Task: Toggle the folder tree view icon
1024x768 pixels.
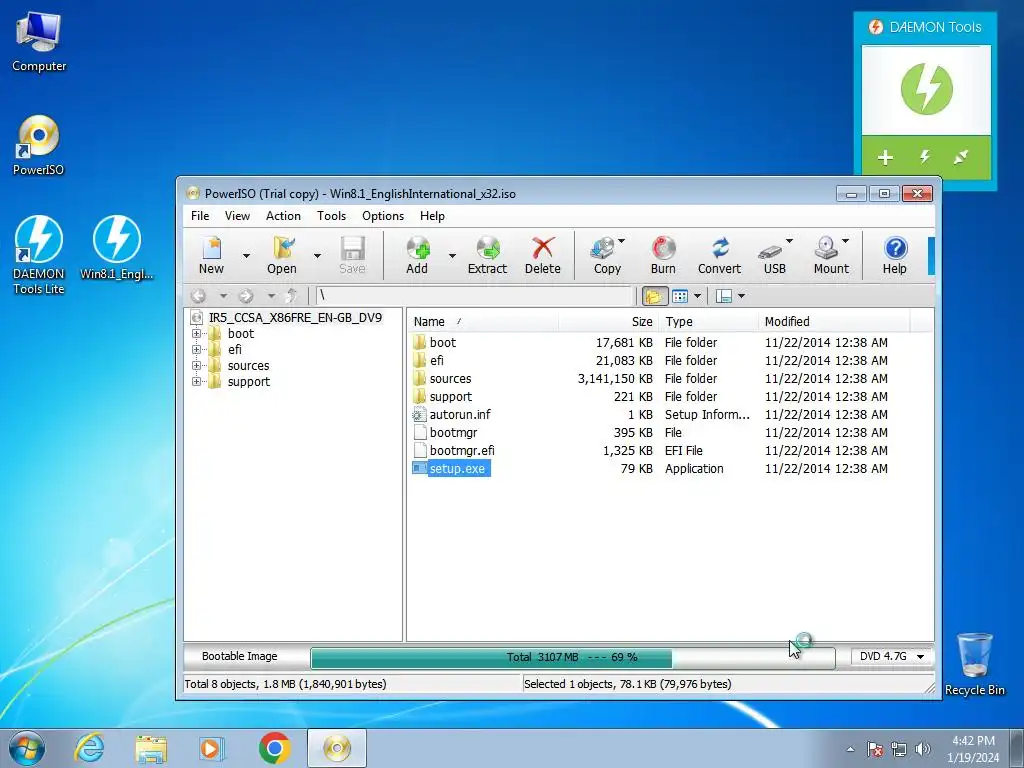Action: 654,296
